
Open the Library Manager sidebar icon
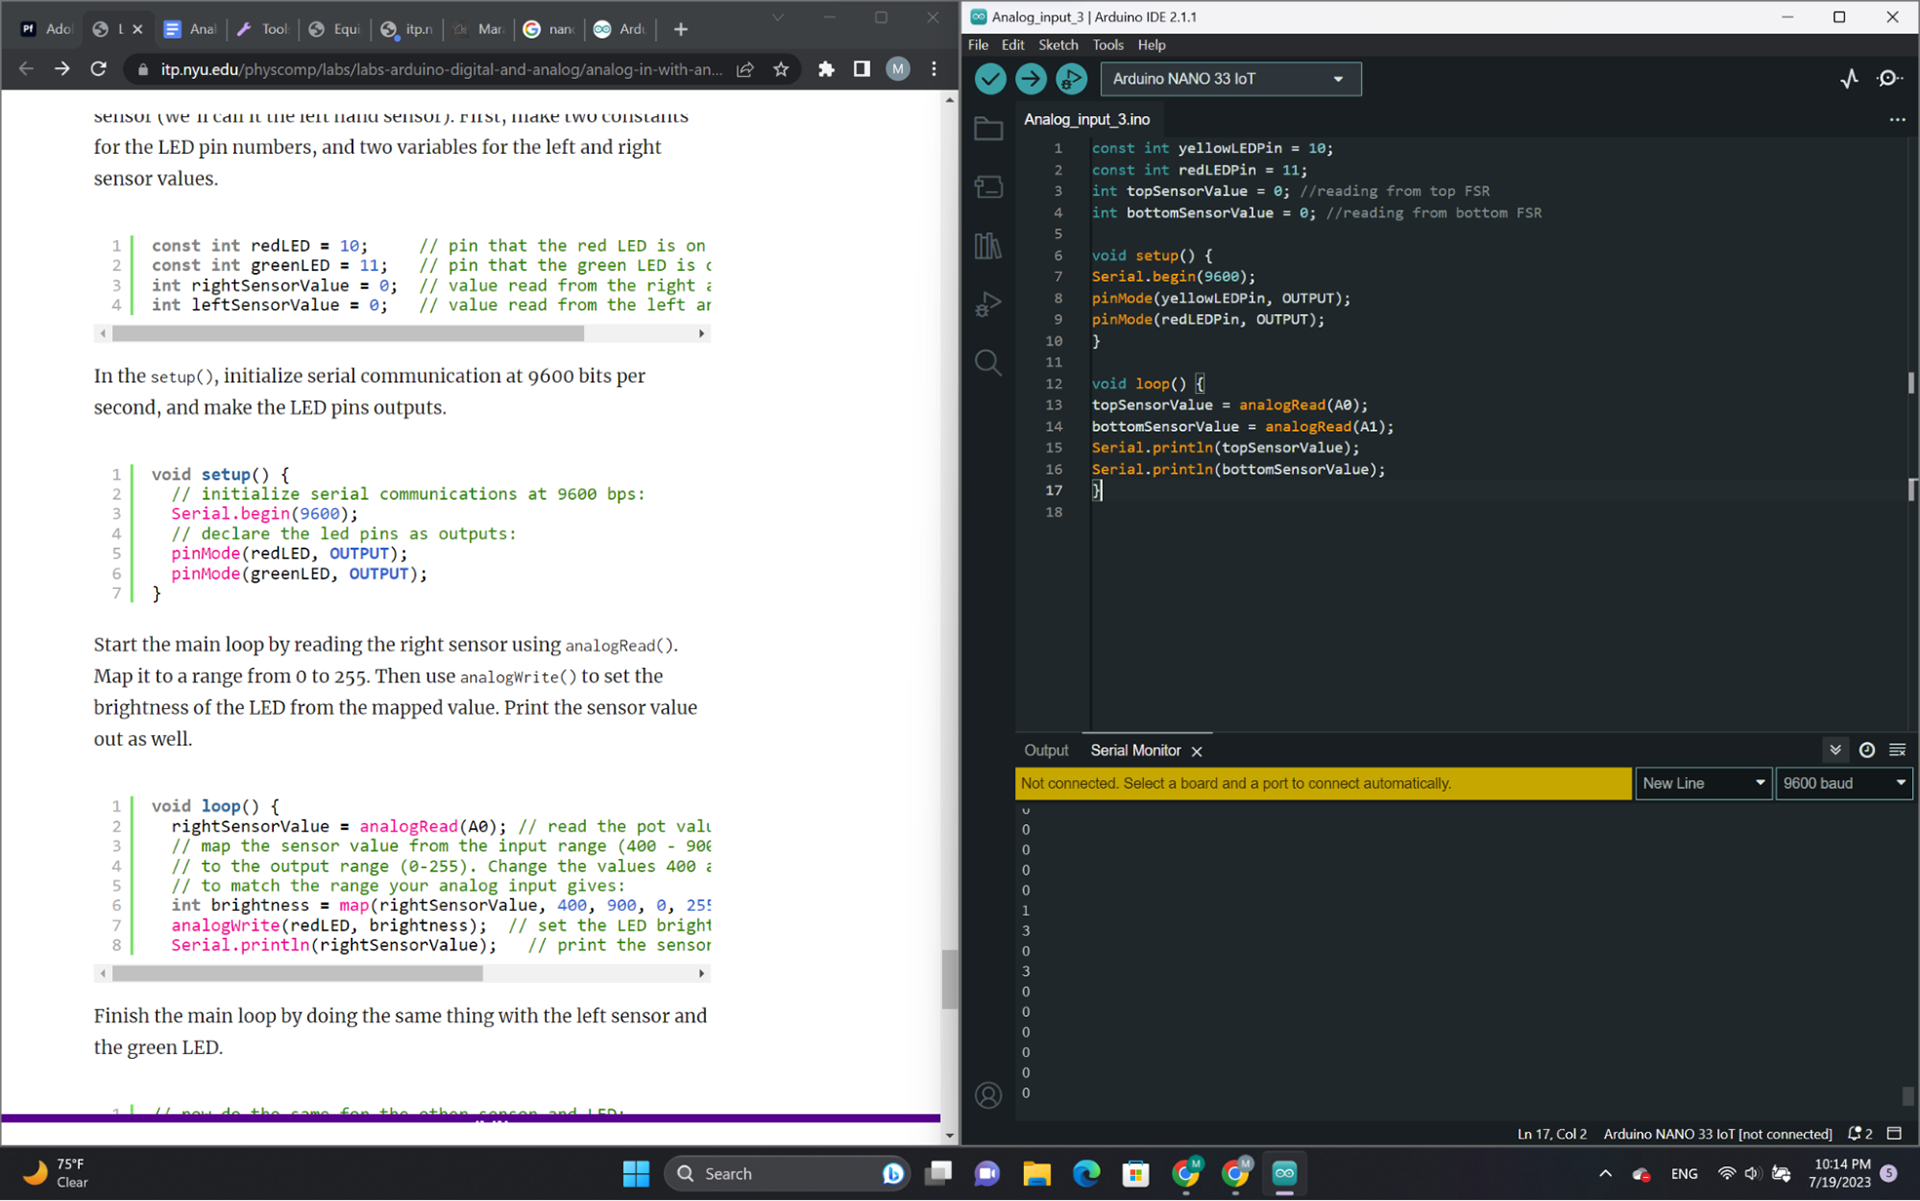(988, 245)
